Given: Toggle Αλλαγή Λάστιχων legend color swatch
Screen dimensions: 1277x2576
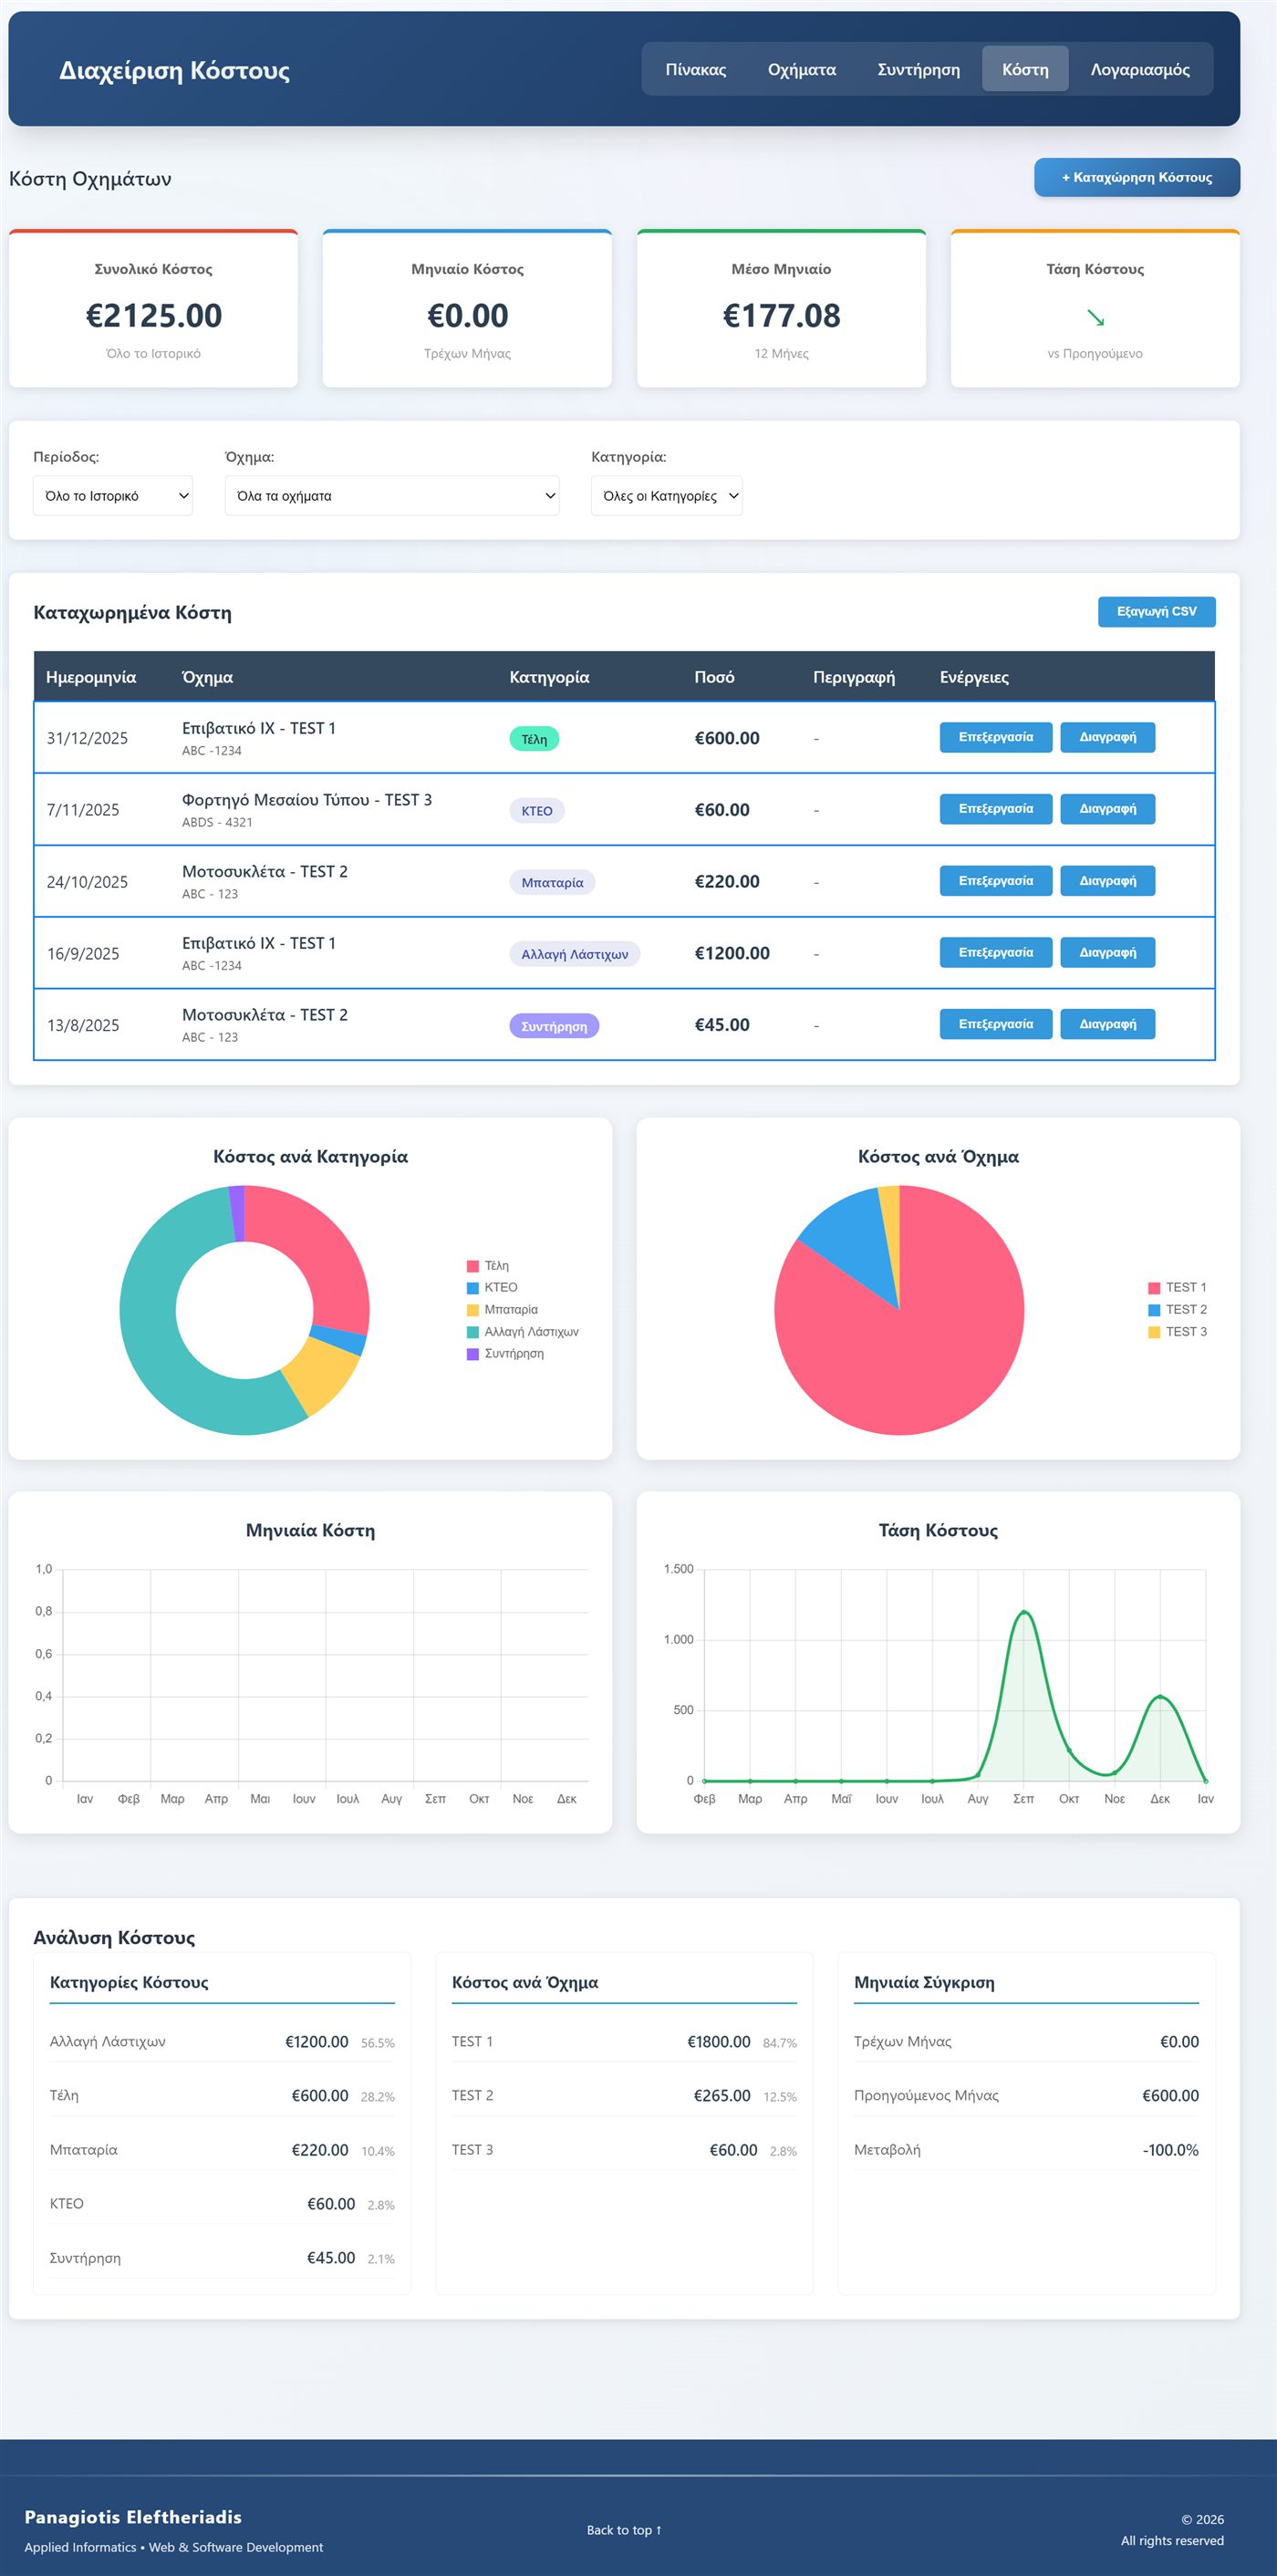Looking at the screenshot, I should click(473, 1332).
